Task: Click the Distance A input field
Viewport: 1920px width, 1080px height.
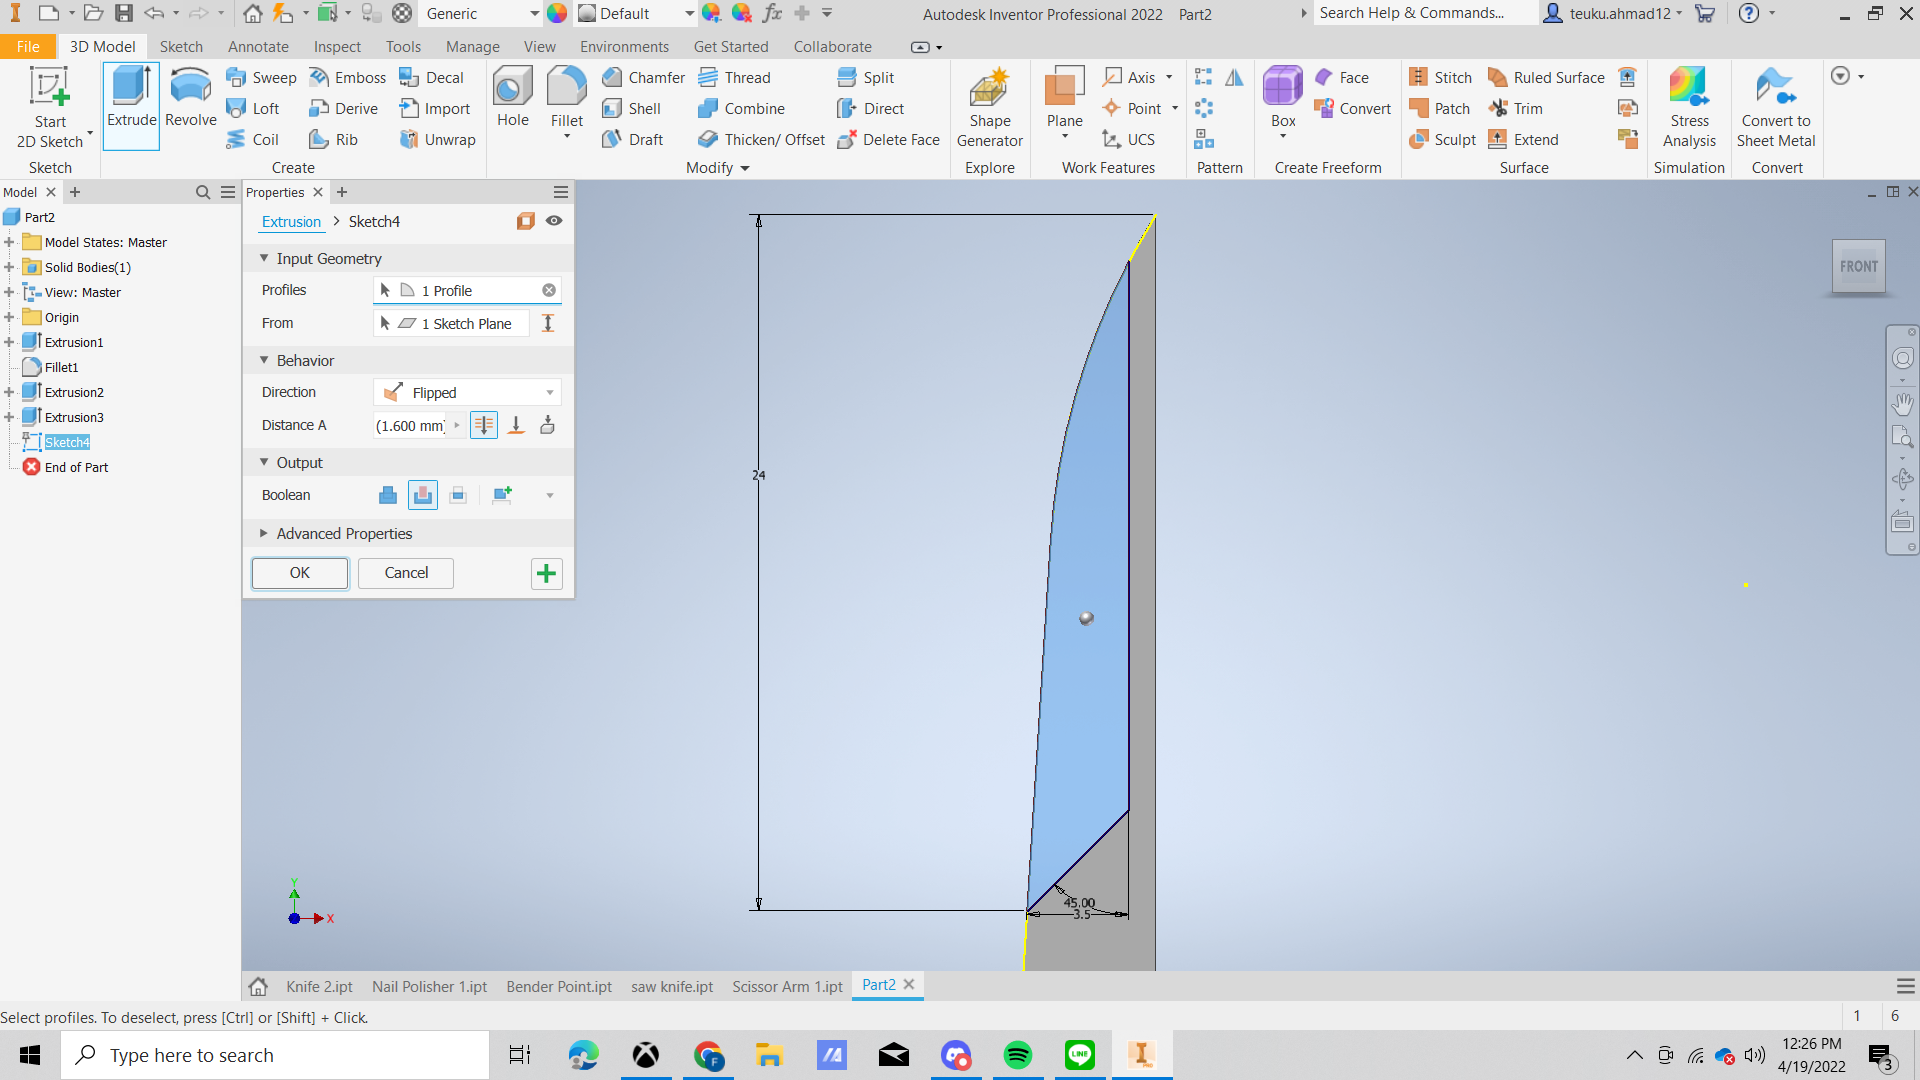Action: coord(410,426)
